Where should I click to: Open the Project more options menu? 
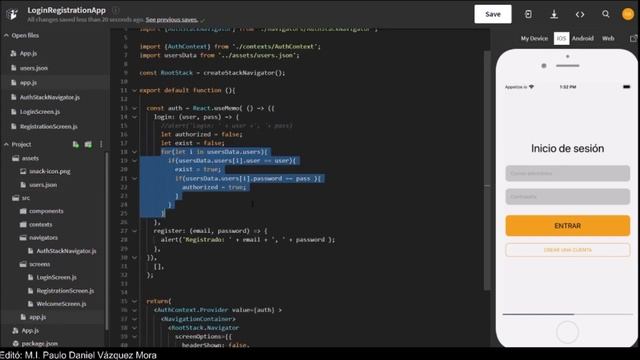pyautogui.click(x=101, y=144)
